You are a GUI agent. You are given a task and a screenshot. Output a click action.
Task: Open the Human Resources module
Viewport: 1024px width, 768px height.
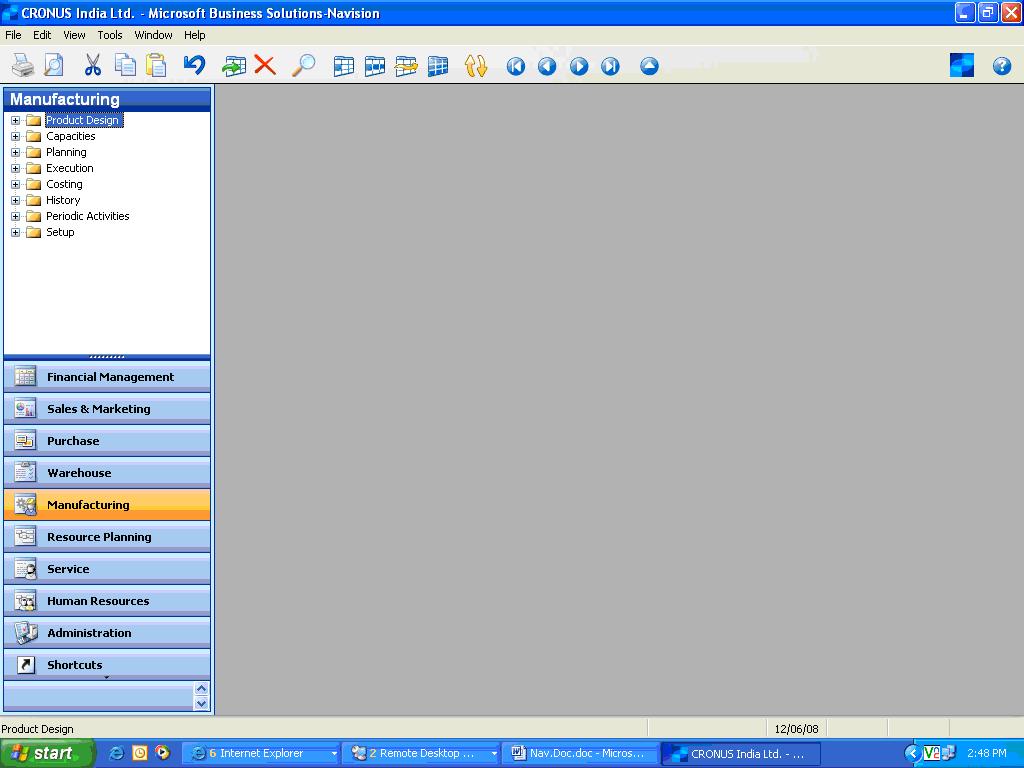click(x=107, y=601)
